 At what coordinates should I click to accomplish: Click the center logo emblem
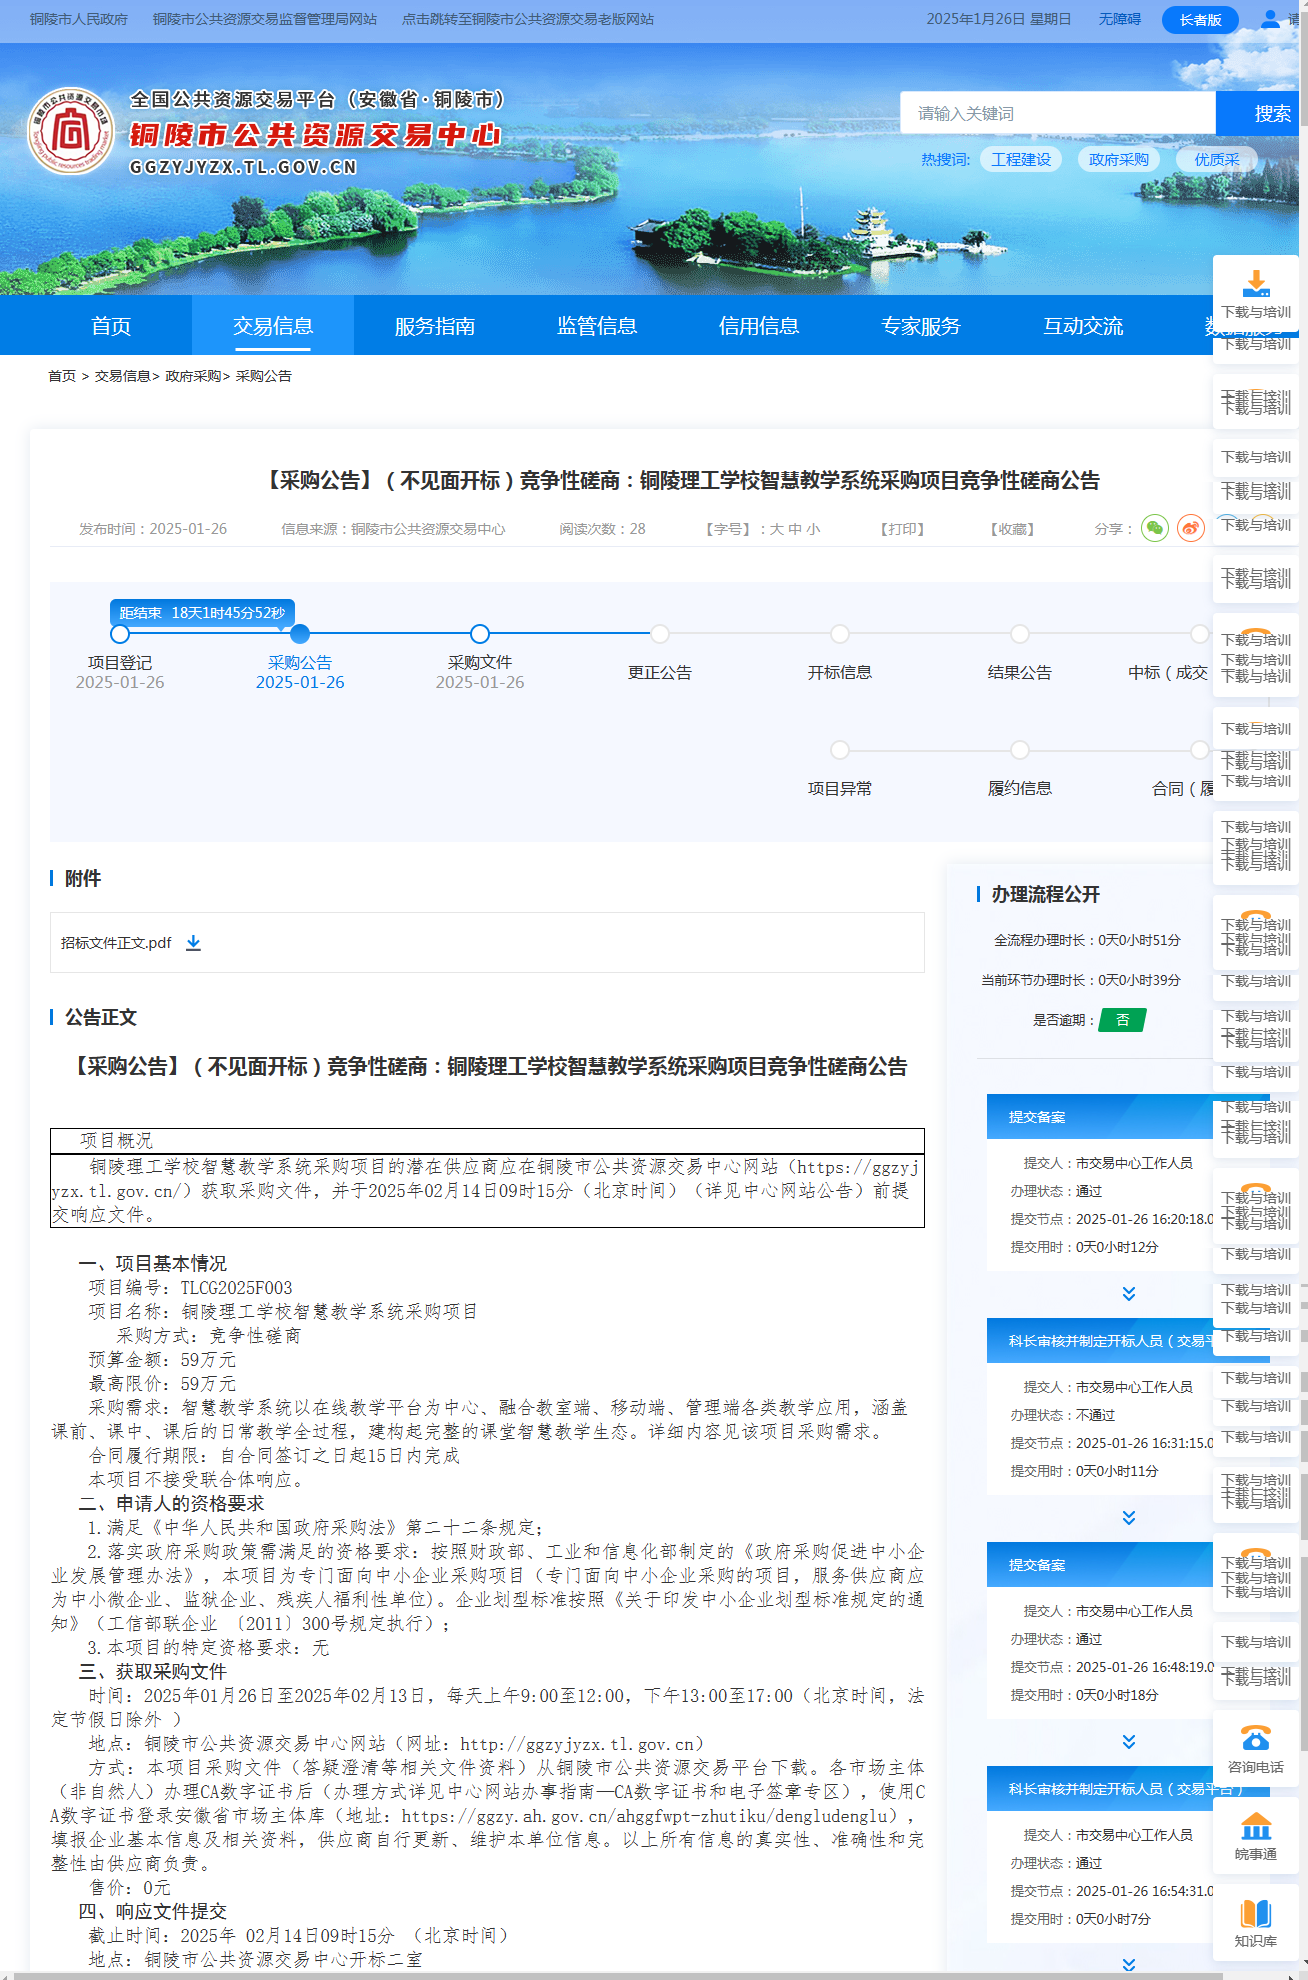tap(70, 131)
